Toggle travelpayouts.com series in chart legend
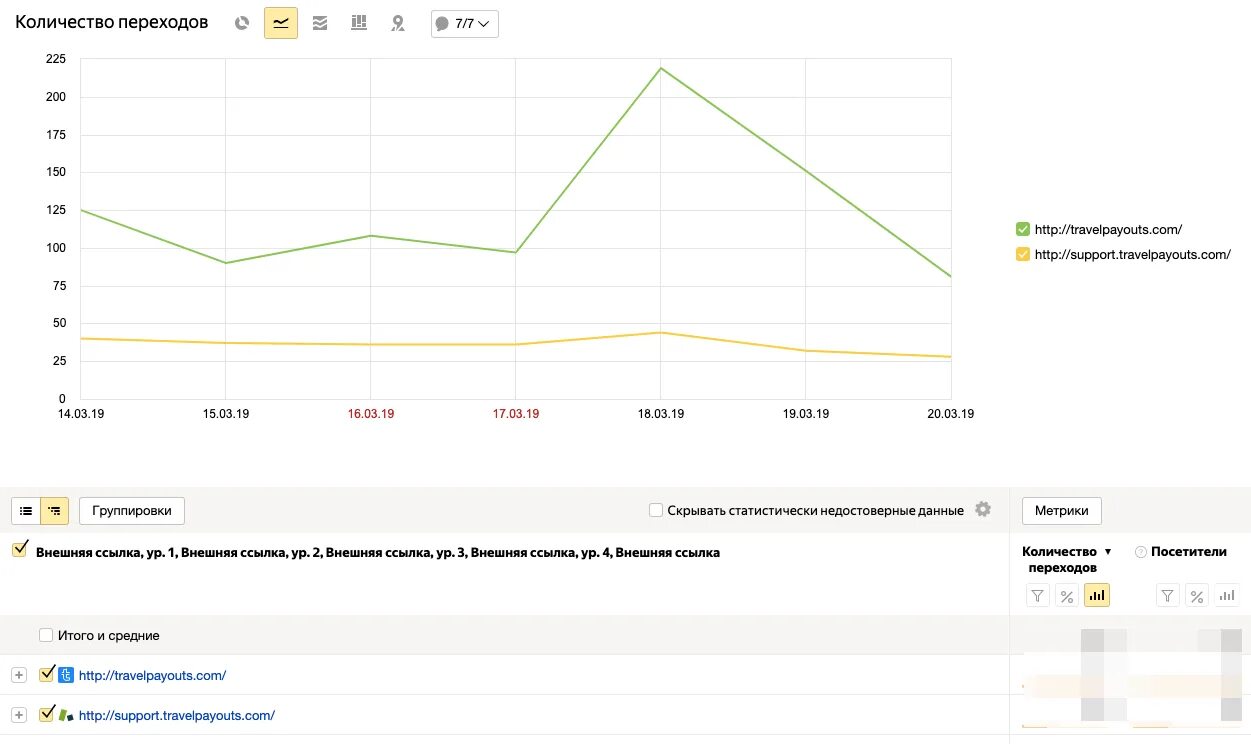 coord(1022,229)
